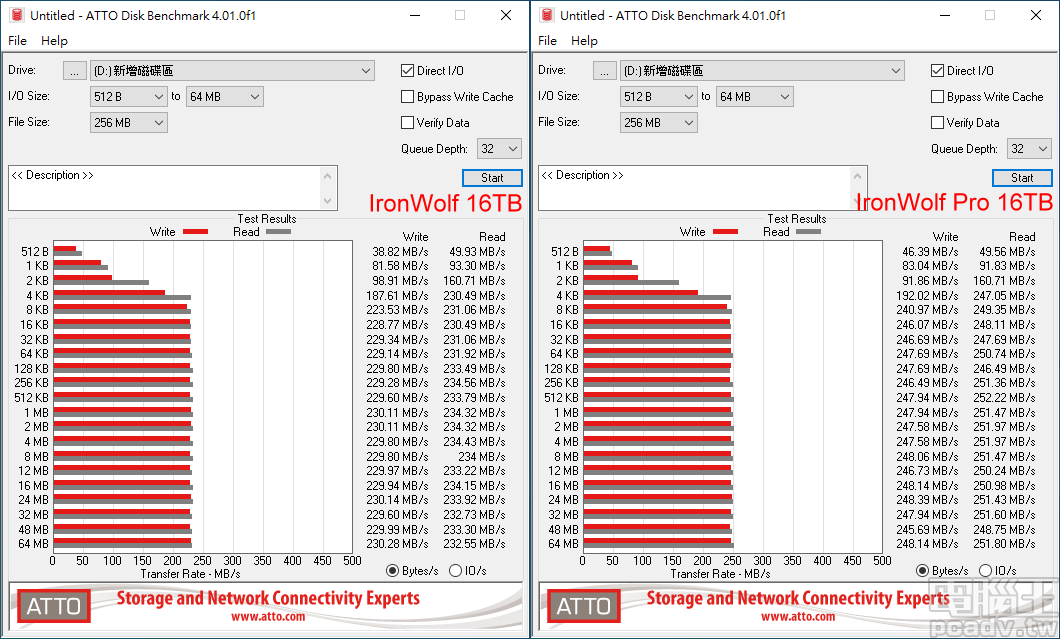
Task: Click right window read value 252.22 MB/s
Action: [1005, 398]
